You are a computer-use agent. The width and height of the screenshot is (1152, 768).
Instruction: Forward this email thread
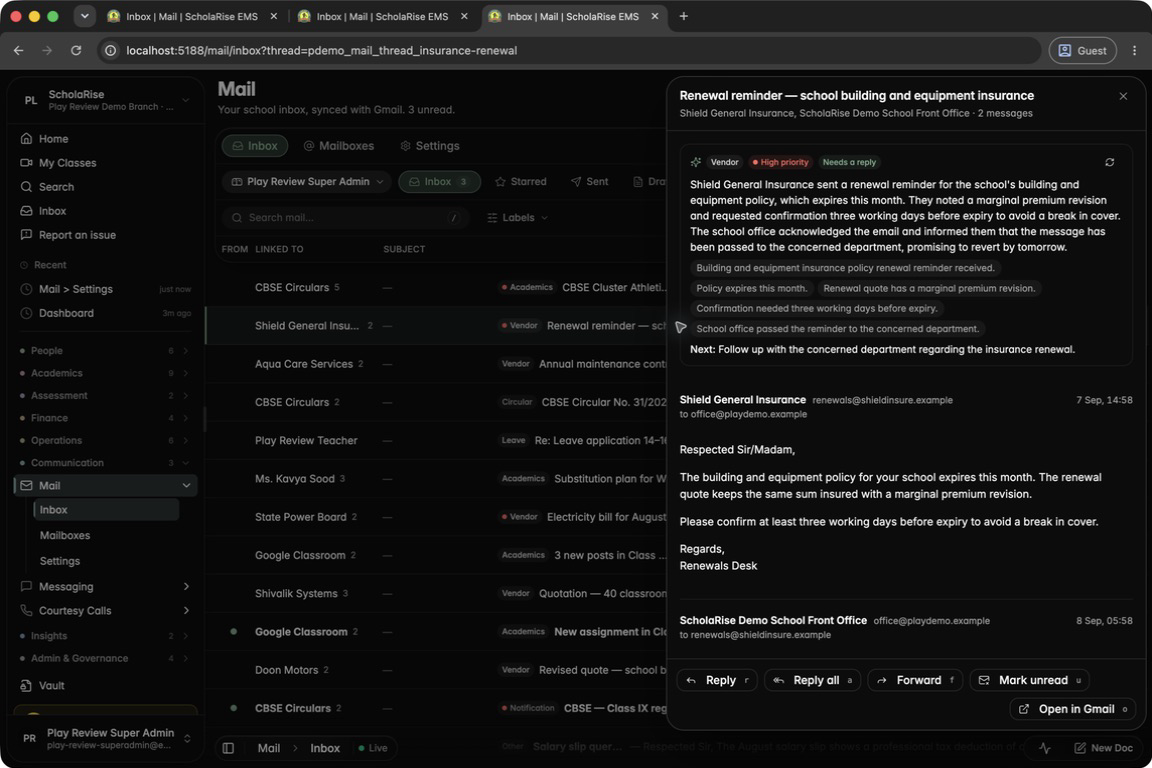(x=915, y=681)
